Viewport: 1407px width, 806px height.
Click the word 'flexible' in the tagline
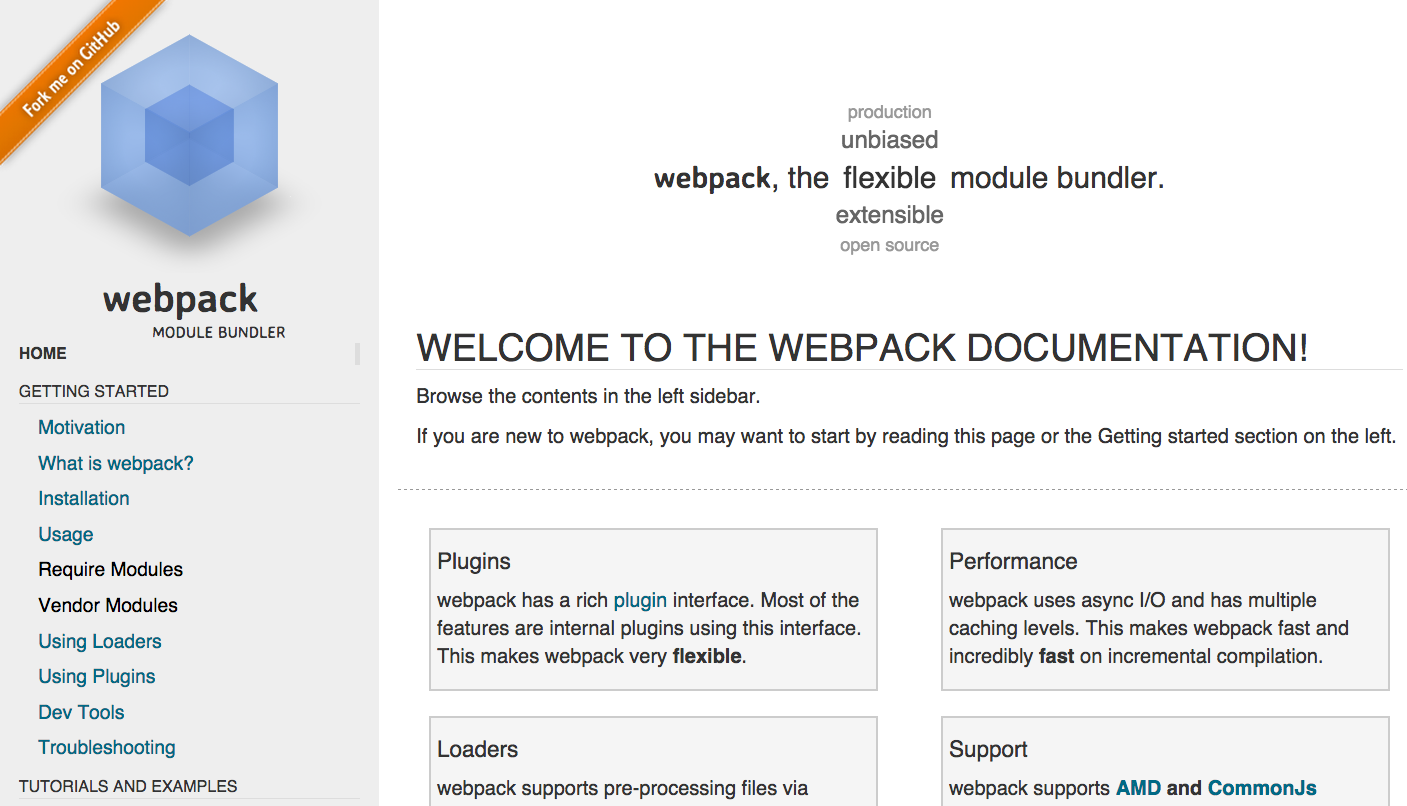(889, 178)
